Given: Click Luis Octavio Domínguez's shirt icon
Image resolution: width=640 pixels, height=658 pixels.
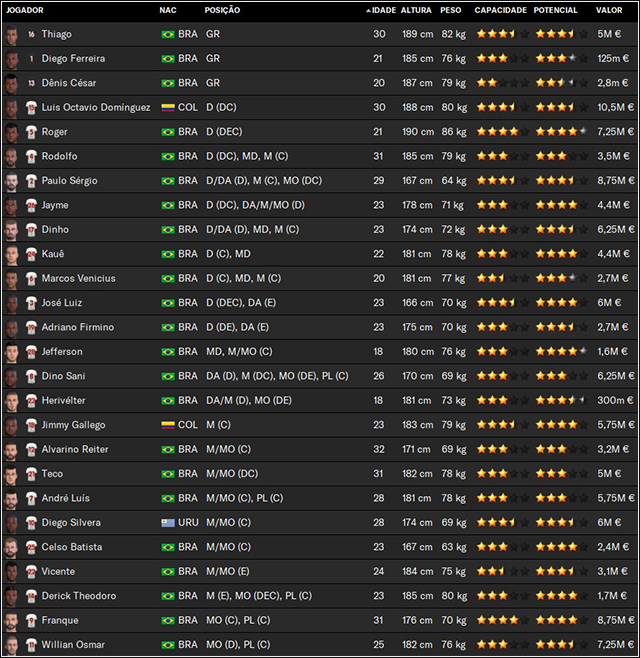Looking at the screenshot, I should click(31, 107).
